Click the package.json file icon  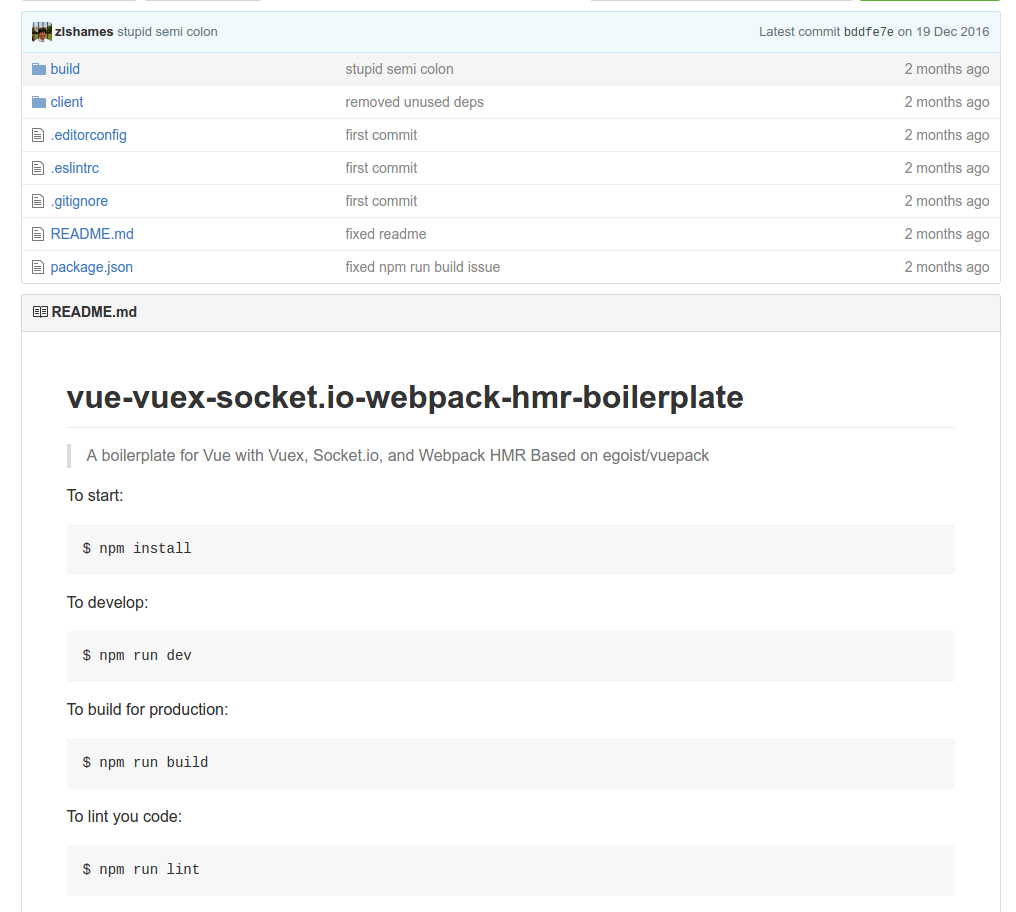pyautogui.click(x=39, y=267)
